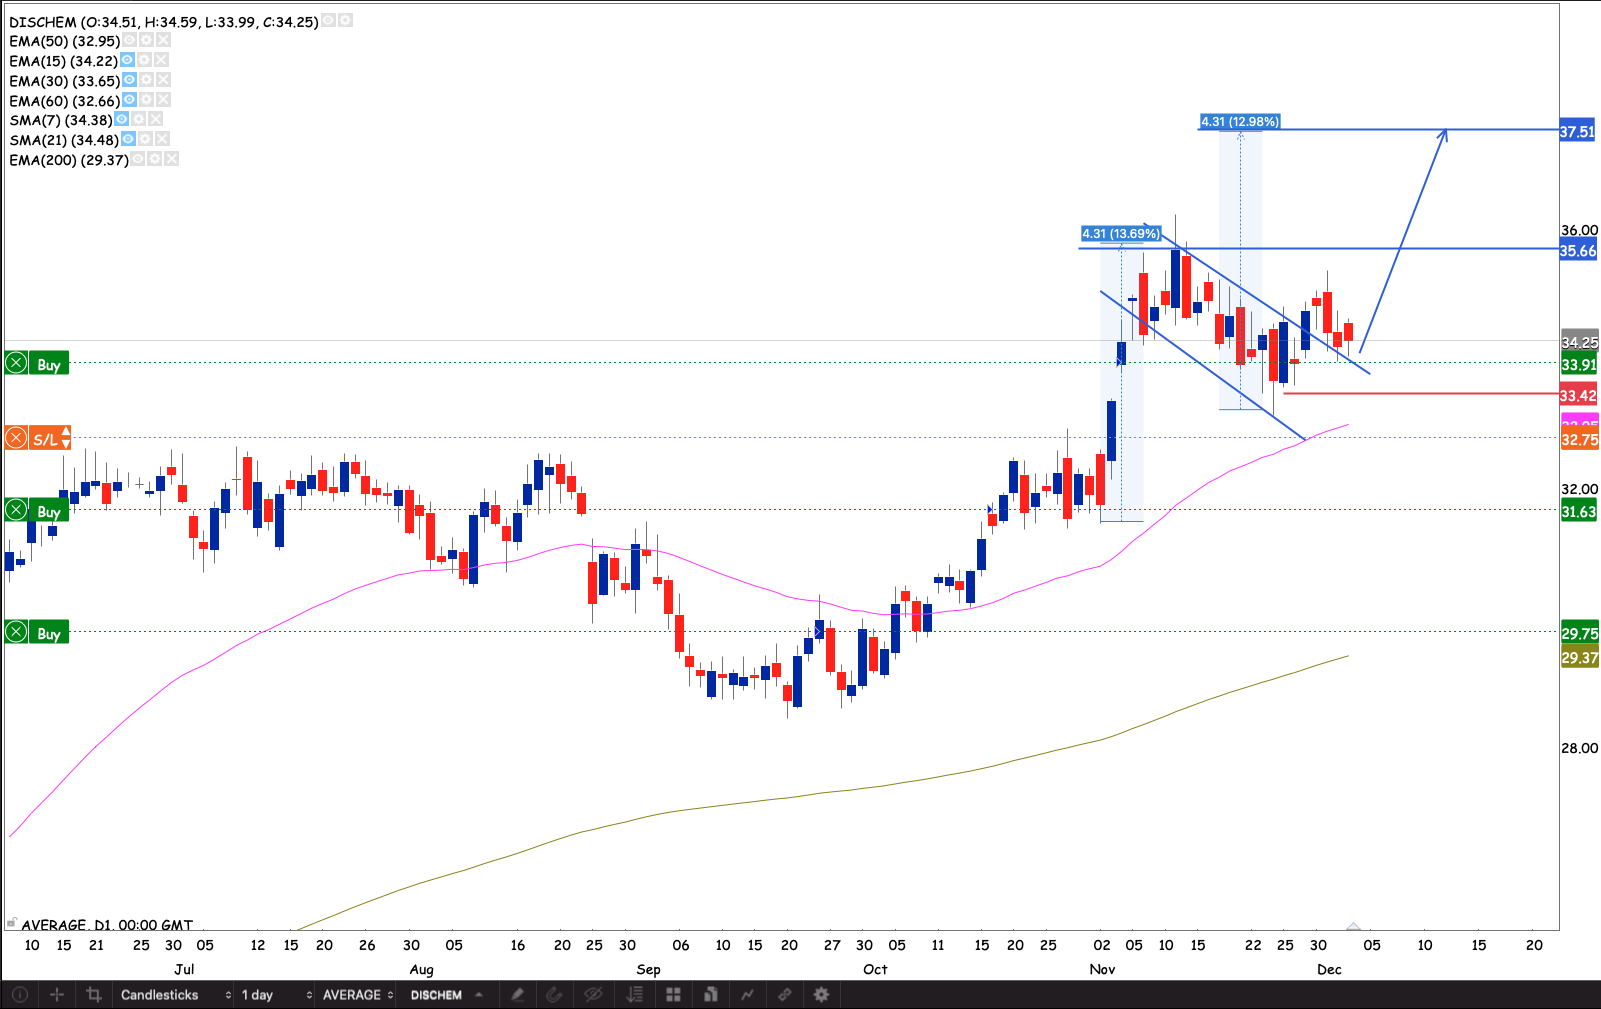
Task: Open chart settings gear in bottom toolbar
Action: coord(821,995)
